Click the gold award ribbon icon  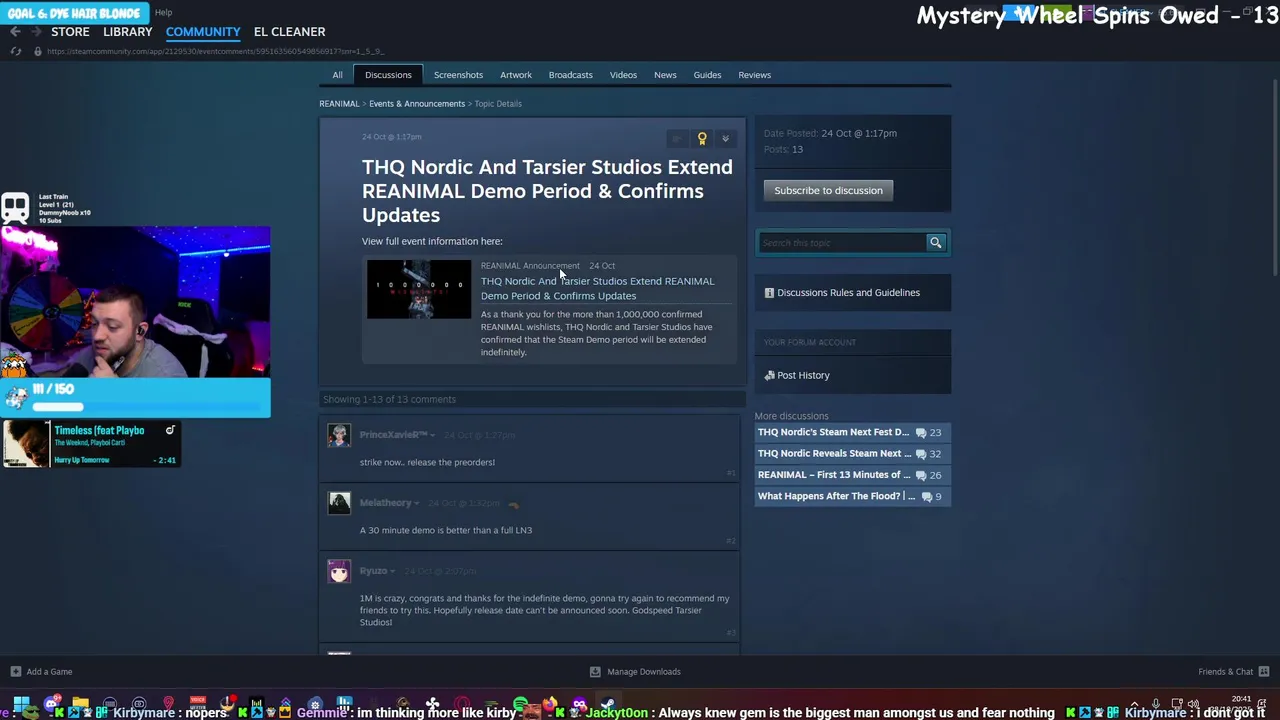tap(702, 139)
